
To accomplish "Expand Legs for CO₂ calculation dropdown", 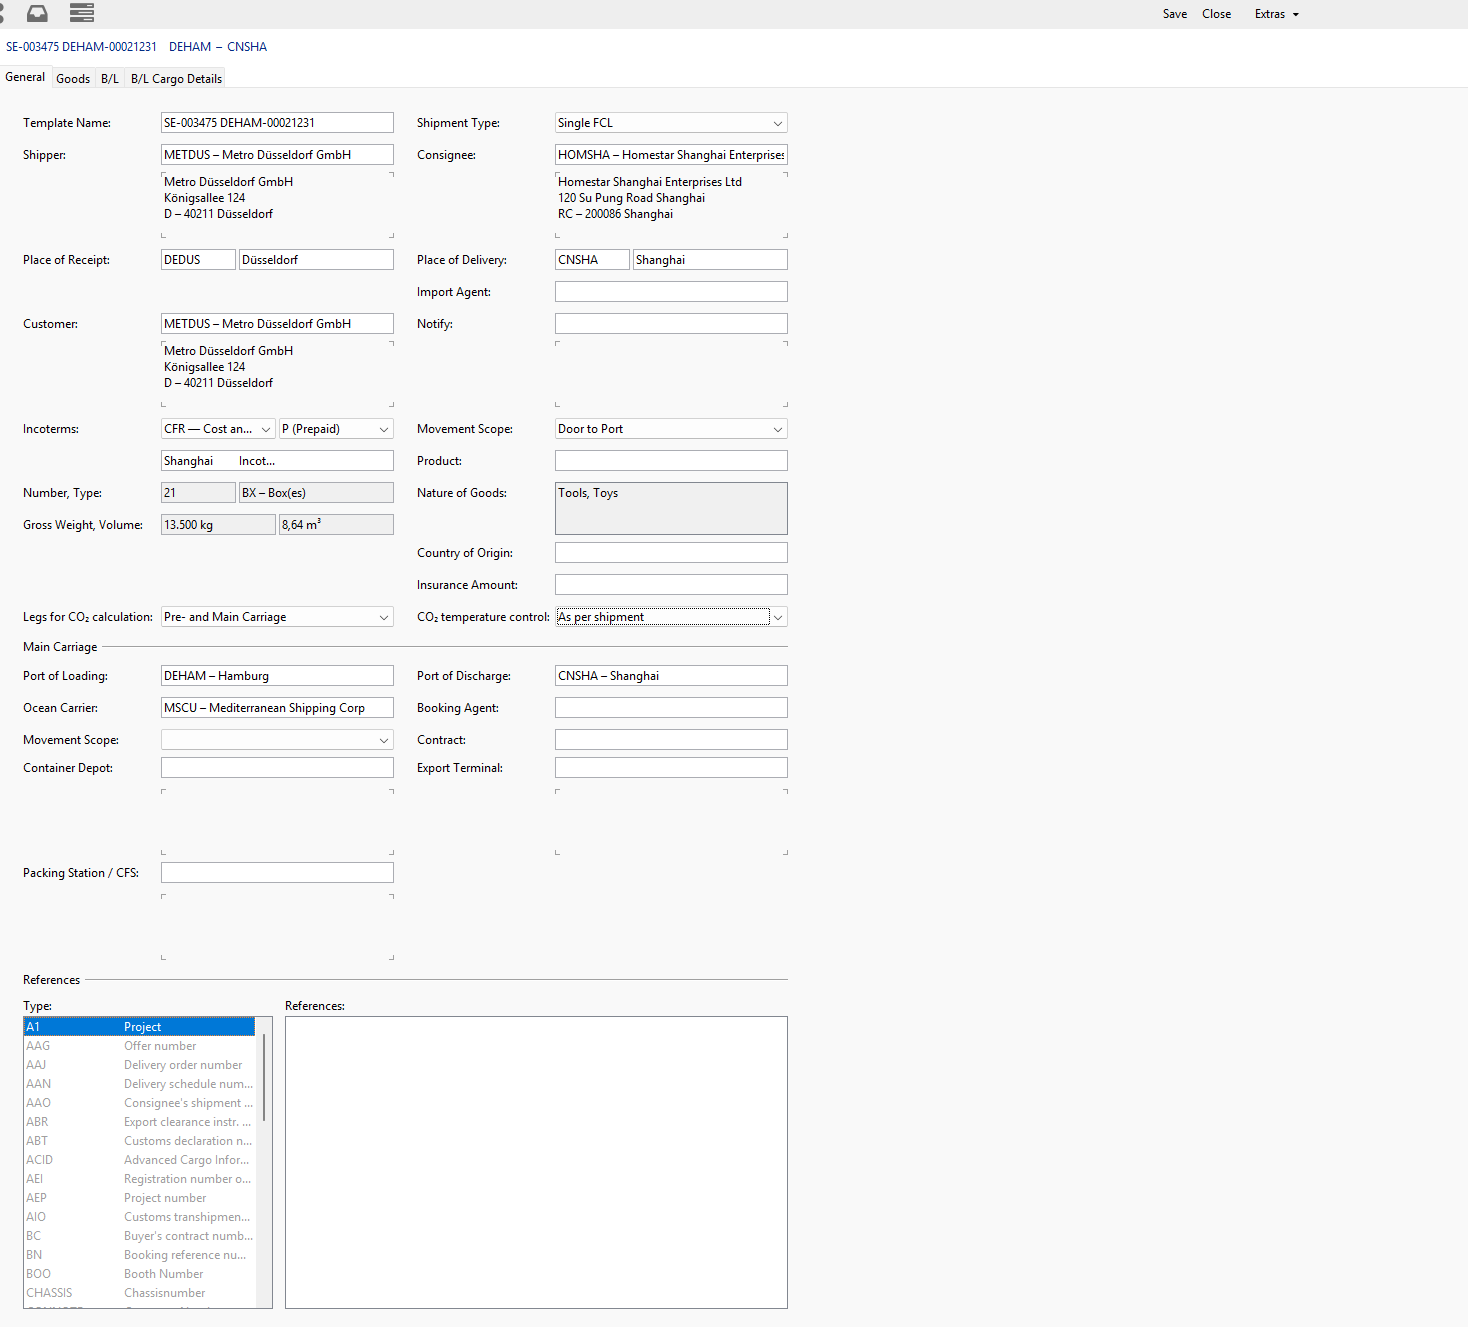I will point(383,617).
